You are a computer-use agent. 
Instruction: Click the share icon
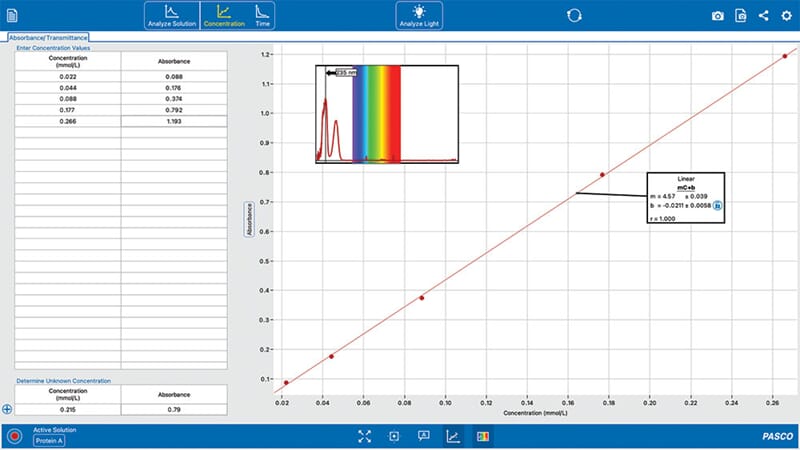[764, 16]
